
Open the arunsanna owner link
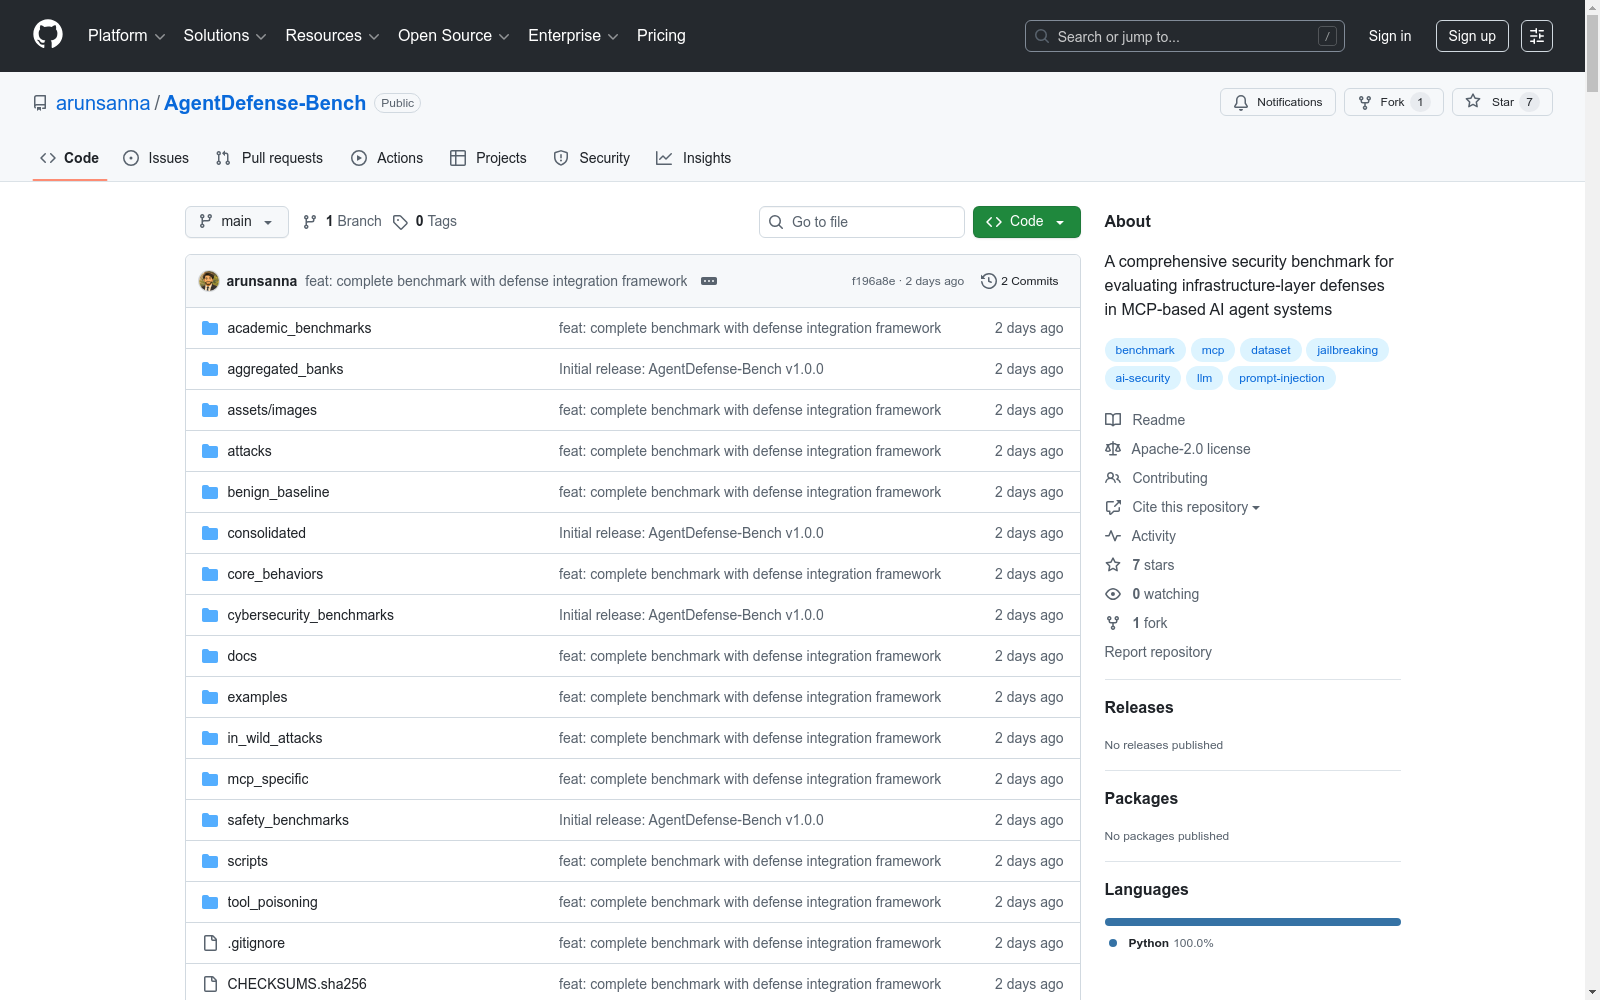(103, 103)
